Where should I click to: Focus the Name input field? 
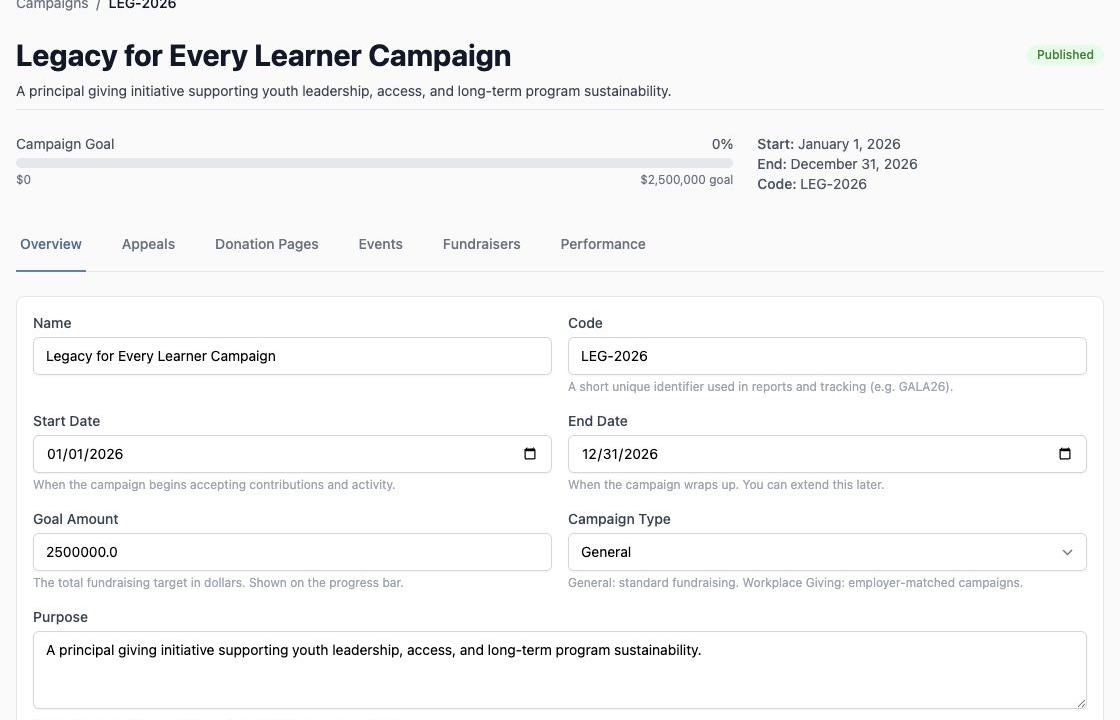pyautogui.click(x=292, y=356)
